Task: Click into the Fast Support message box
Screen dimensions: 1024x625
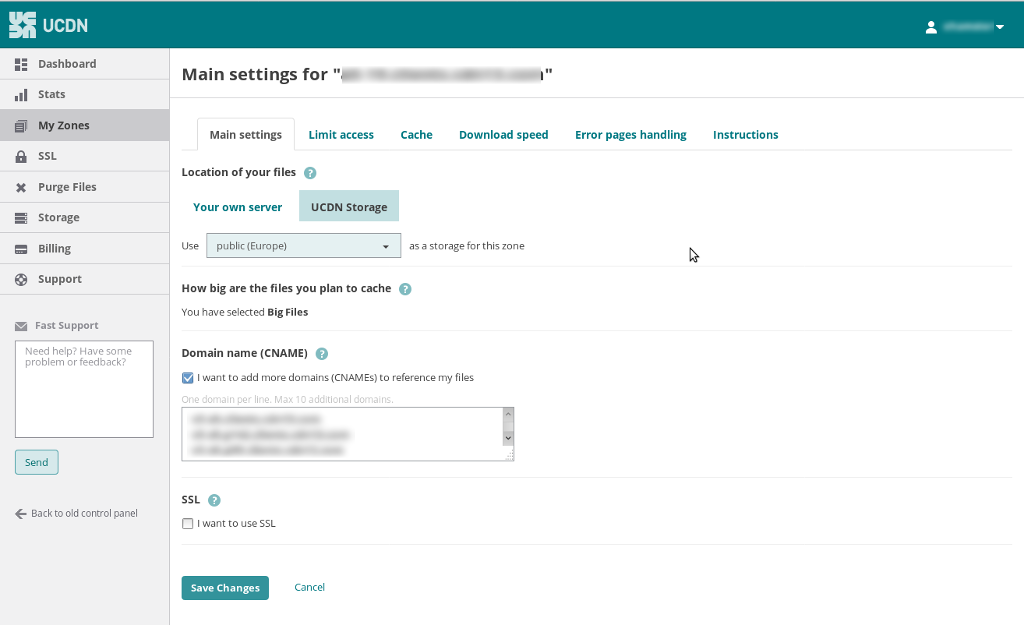Action: (84, 389)
